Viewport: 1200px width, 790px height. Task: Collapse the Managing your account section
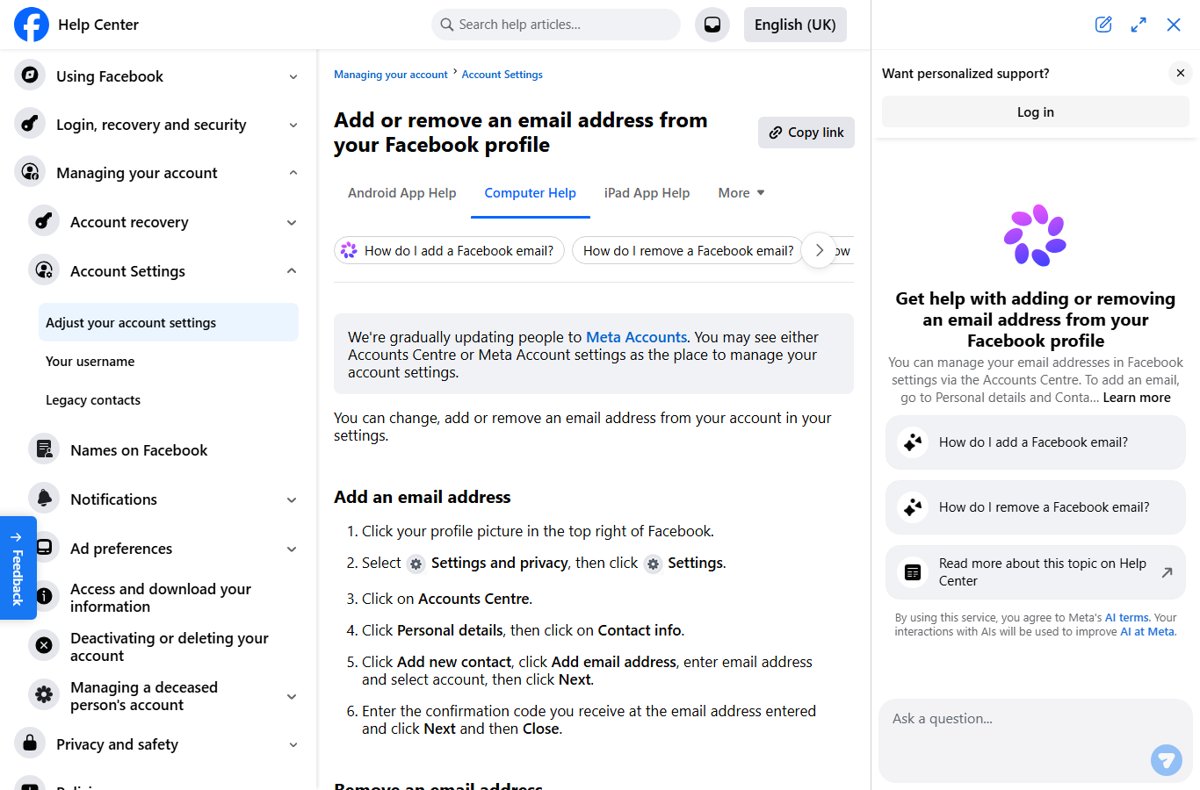293,173
